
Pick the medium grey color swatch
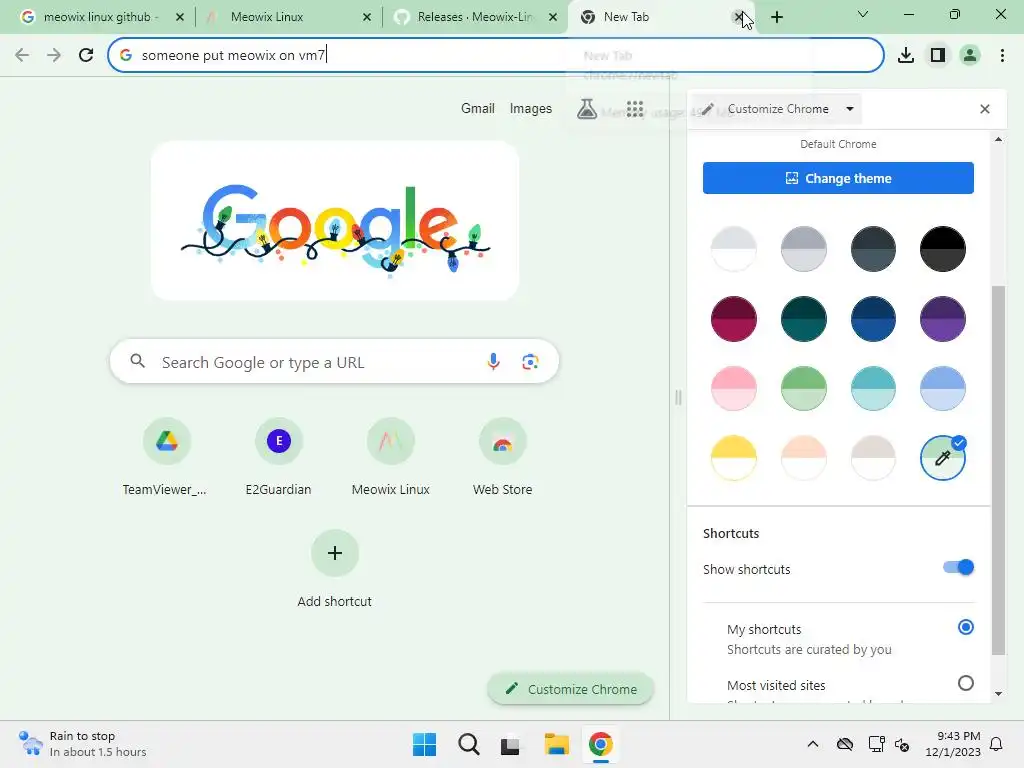pyautogui.click(x=803, y=249)
